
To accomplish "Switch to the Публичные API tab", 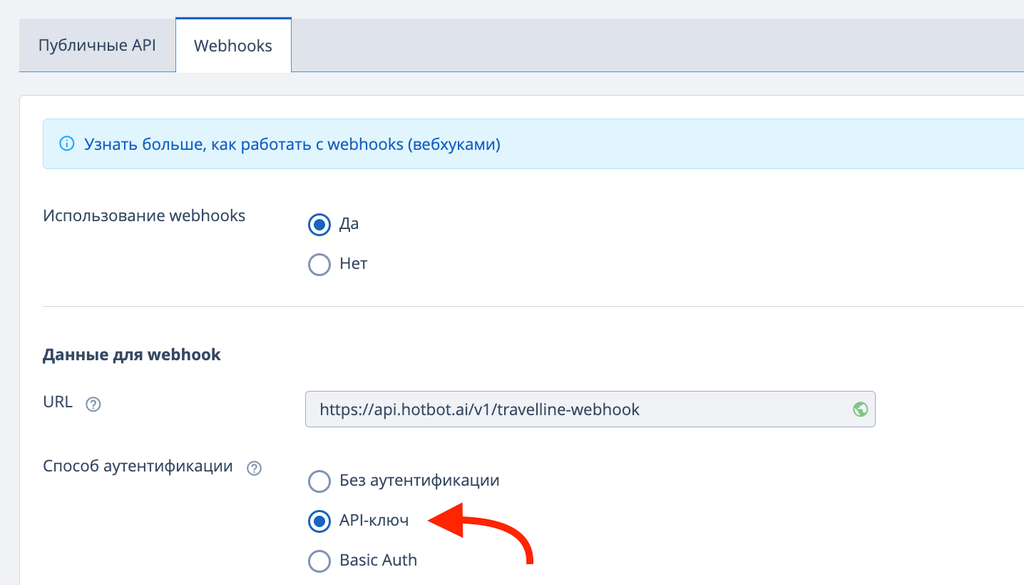I will (x=97, y=45).
